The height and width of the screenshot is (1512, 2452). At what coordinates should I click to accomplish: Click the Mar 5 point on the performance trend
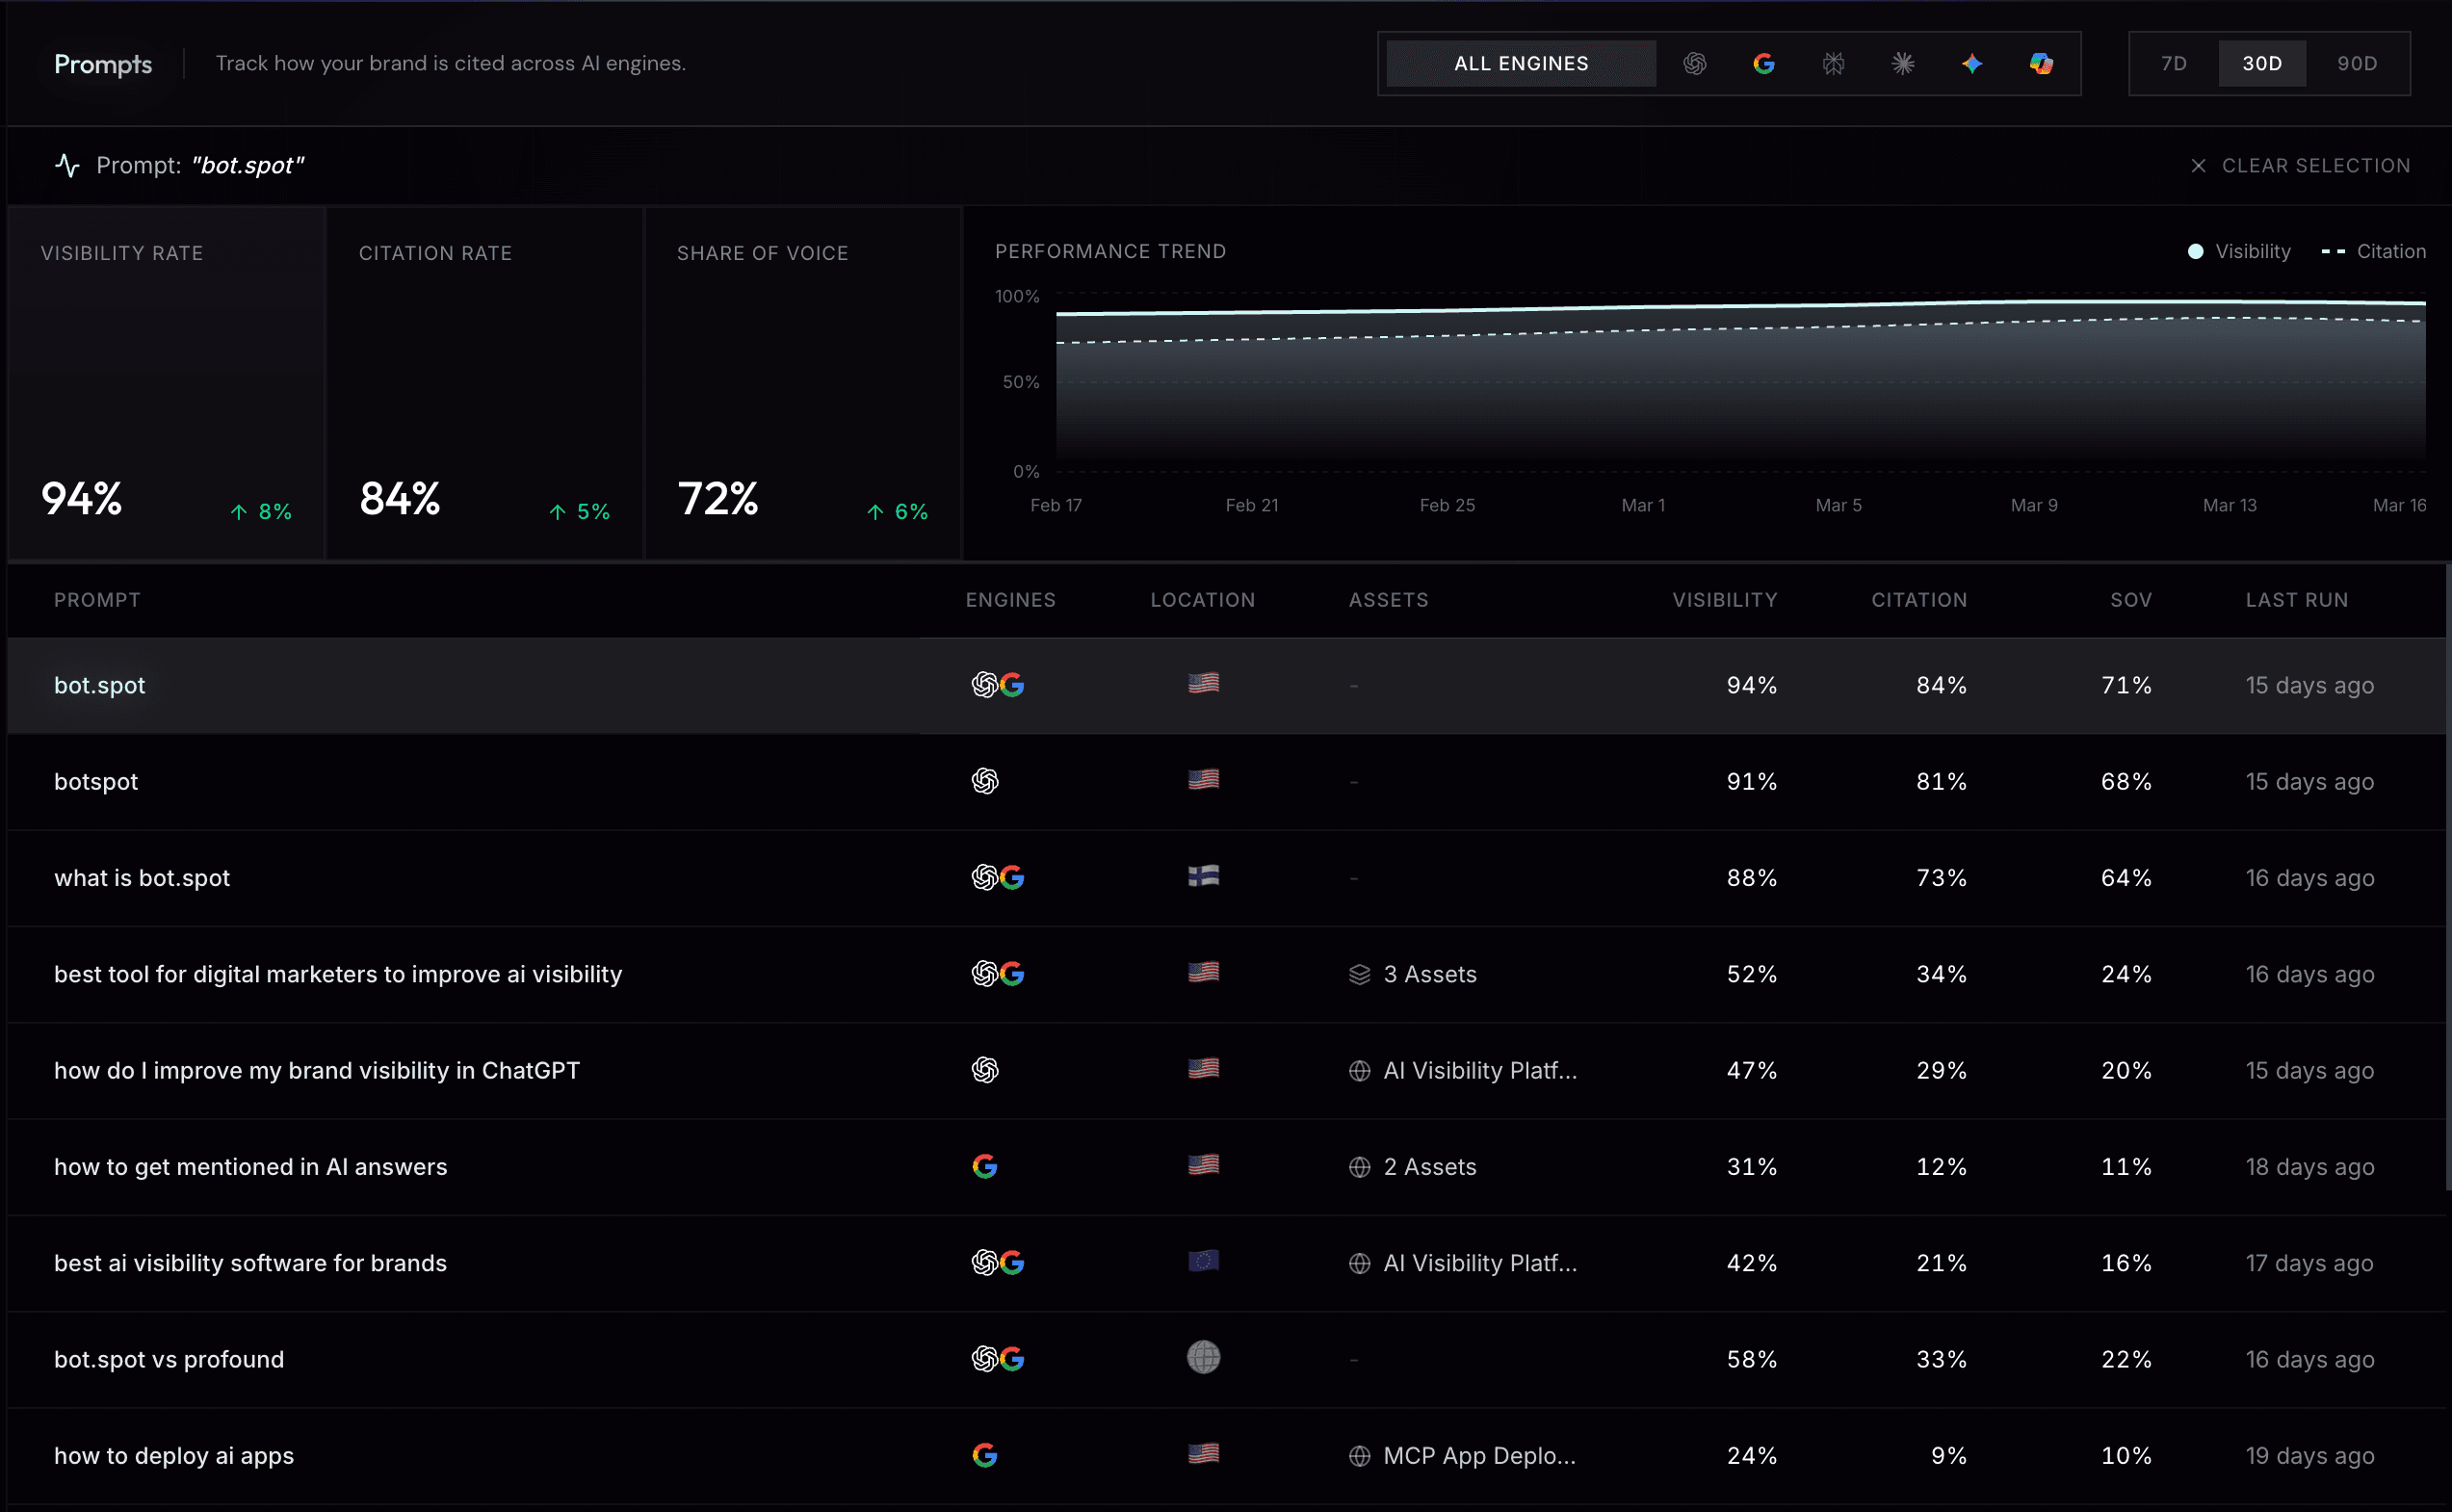pyautogui.click(x=1838, y=305)
